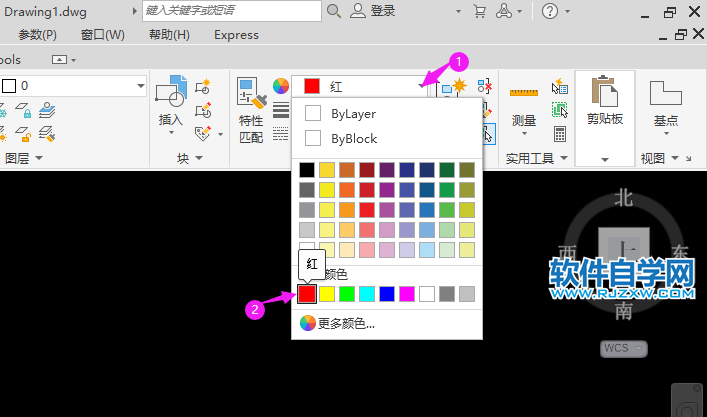
Task: Open the Express menu
Action: click(x=236, y=35)
